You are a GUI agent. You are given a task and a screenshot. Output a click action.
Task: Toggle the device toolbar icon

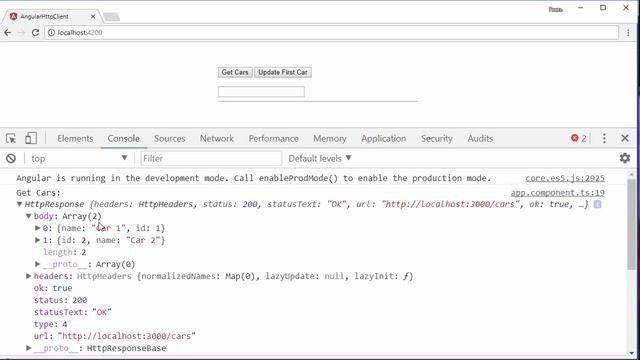coord(31,138)
